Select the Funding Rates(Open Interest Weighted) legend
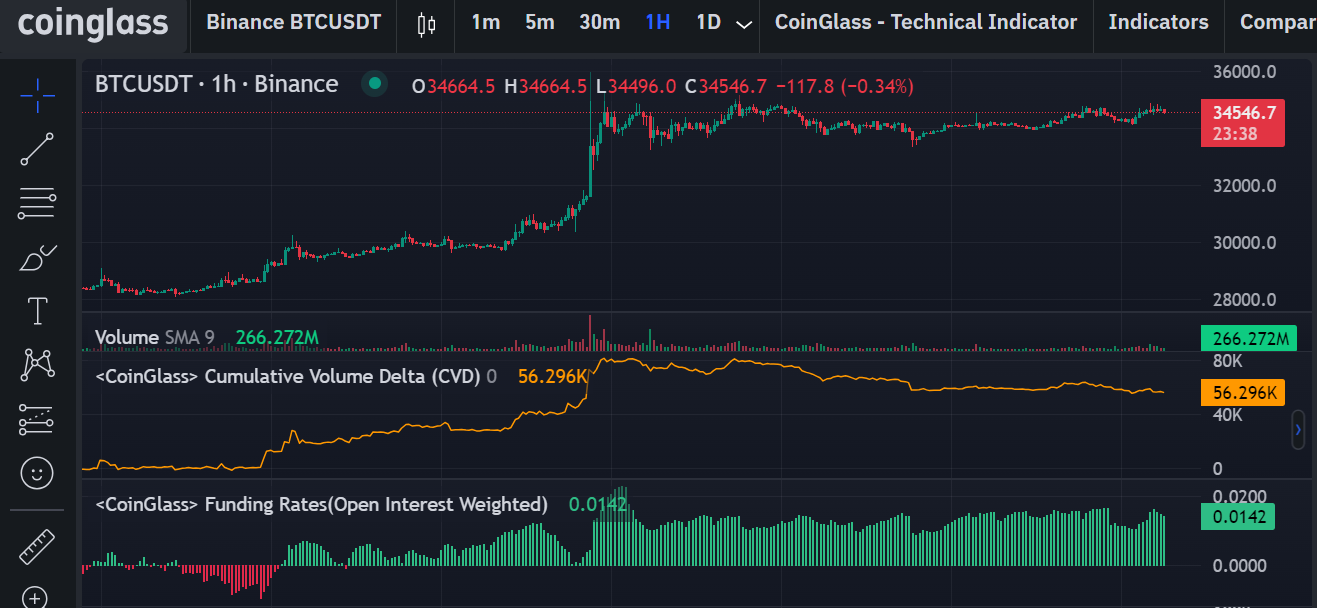Image resolution: width=1317 pixels, height=608 pixels. coord(321,504)
